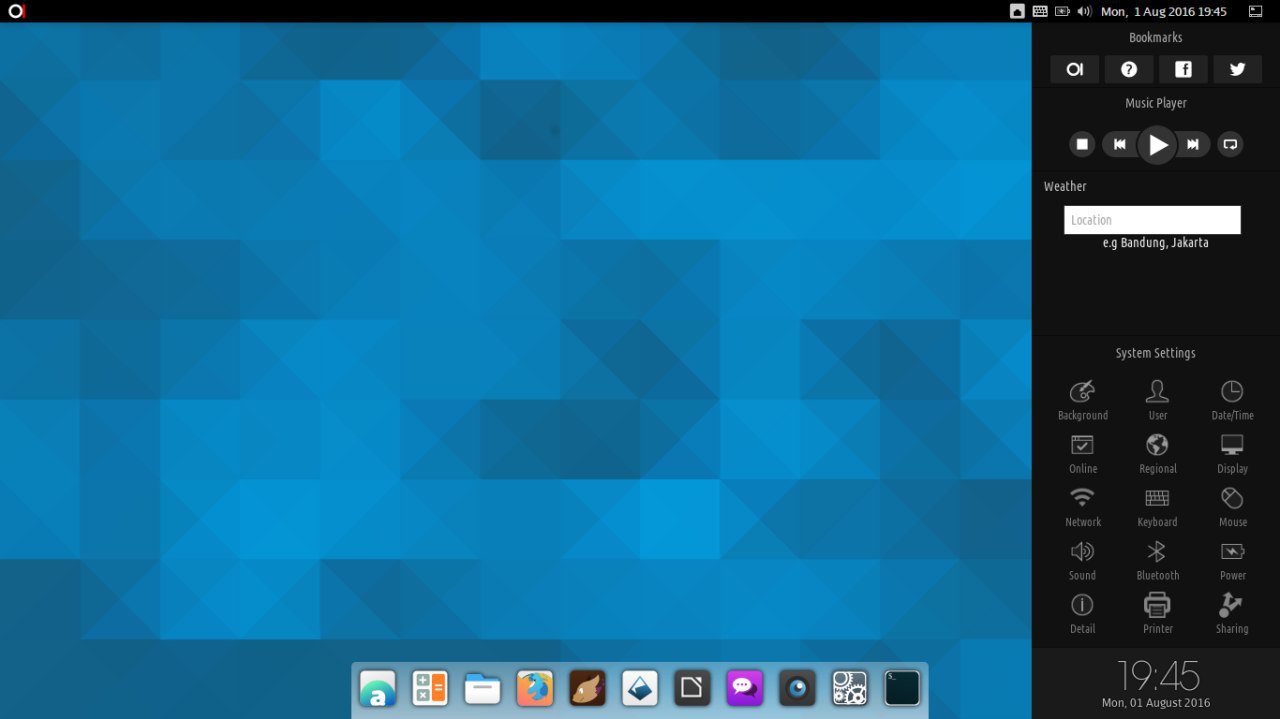Image resolution: width=1280 pixels, height=719 pixels.
Task: Open the BlankOn bookmark button
Action: coord(1074,69)
